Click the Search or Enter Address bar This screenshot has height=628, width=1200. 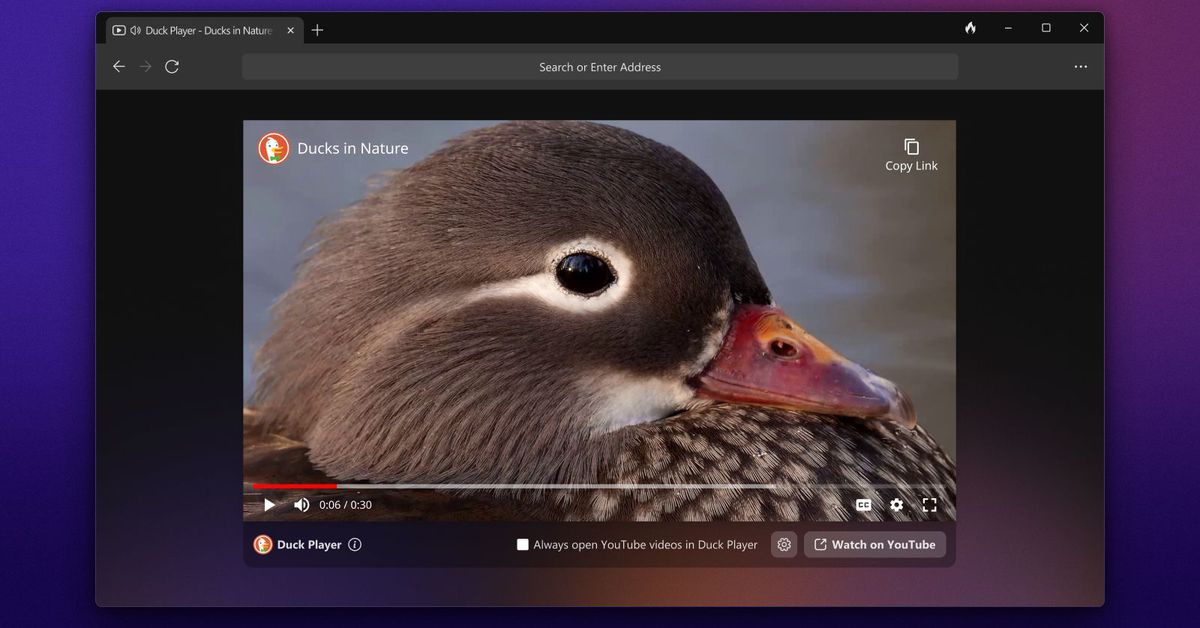point(600,67)
